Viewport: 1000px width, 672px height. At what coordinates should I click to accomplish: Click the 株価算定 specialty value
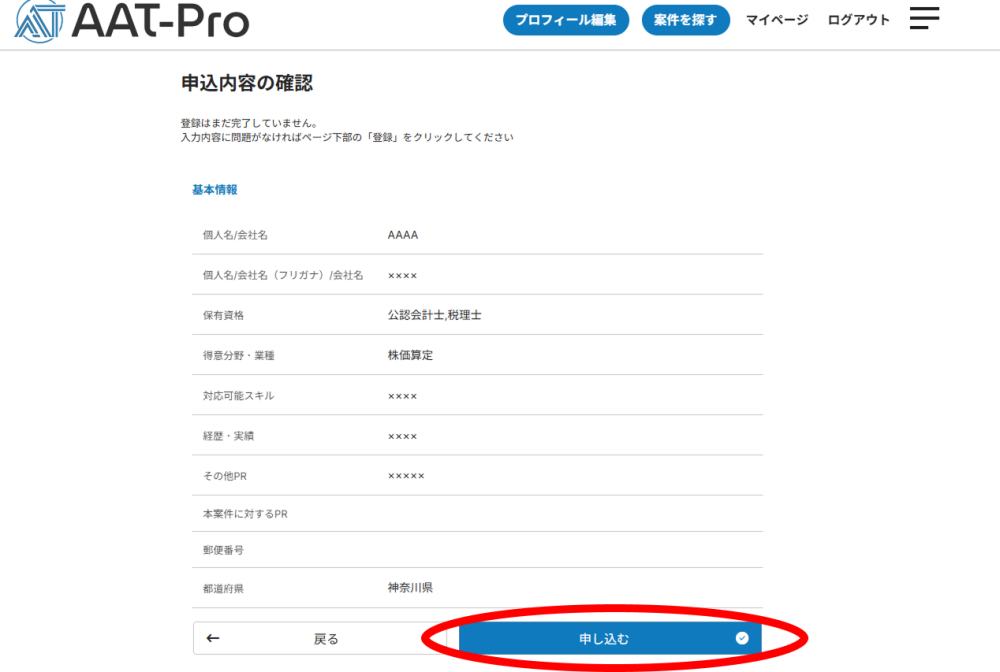click(410, 355)
